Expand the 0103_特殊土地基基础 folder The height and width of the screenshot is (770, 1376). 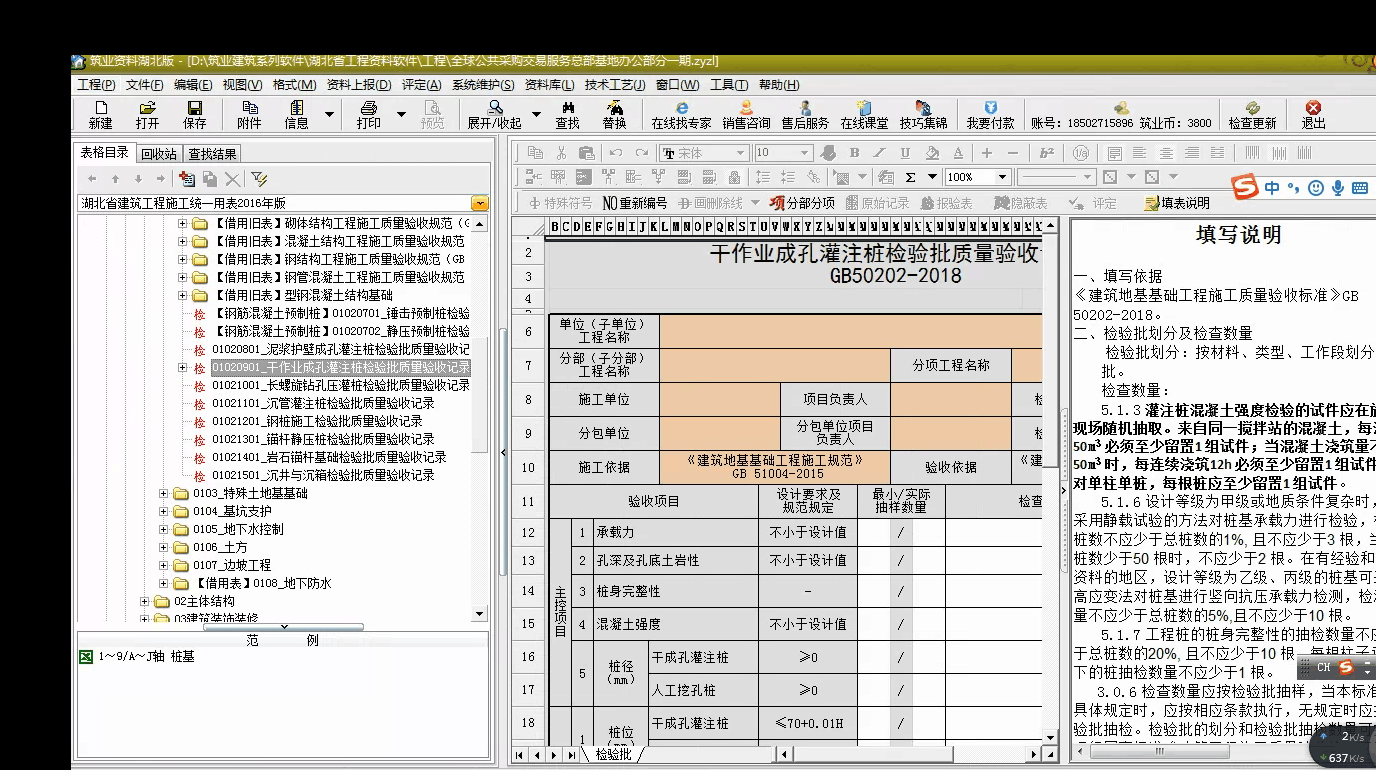pyautogui.click(x=165, y=493)
